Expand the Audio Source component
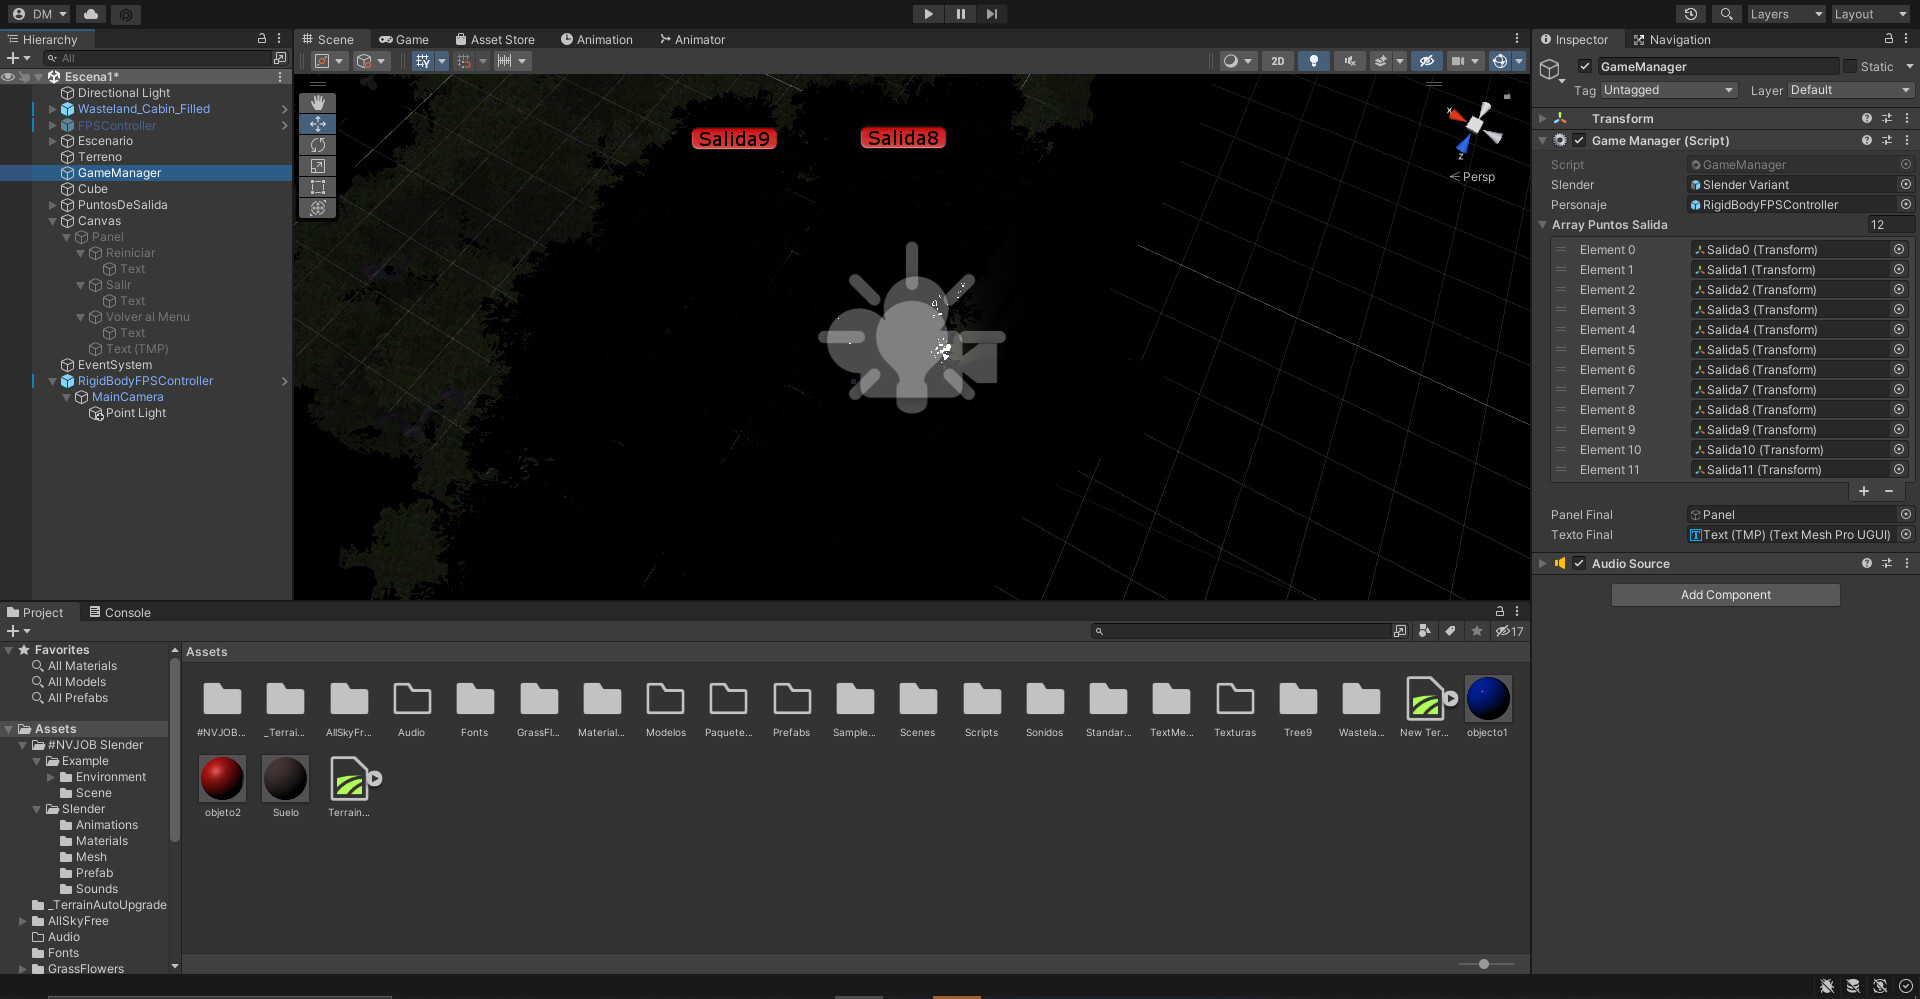 pyautogui.click(x=1542, y=564)
